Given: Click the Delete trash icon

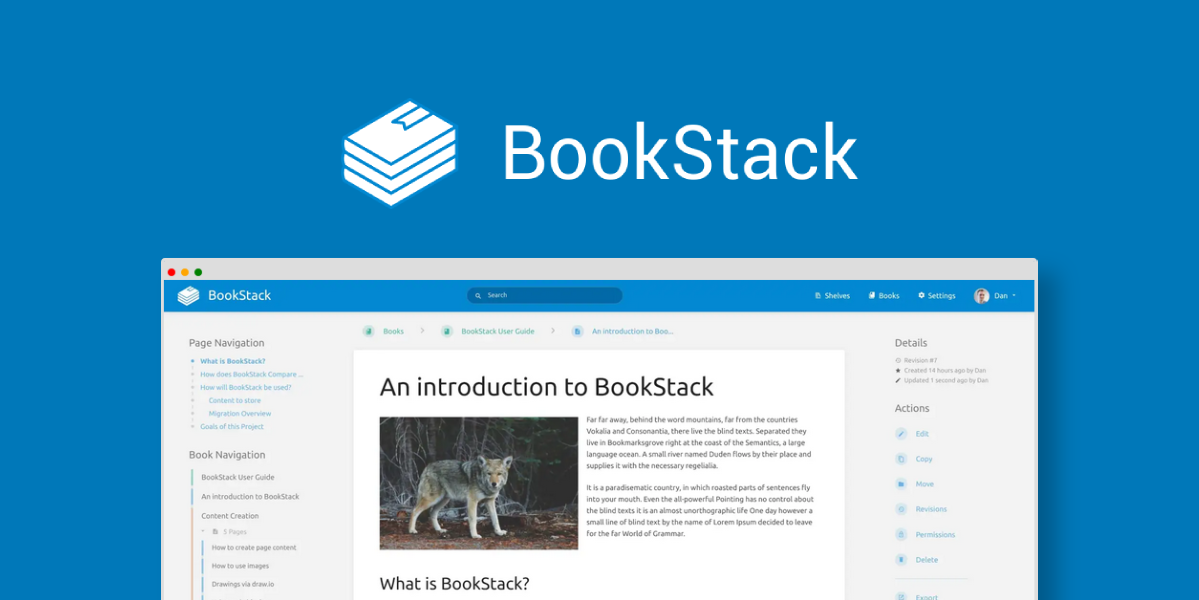Looking at the screenshot, I should (x=900, y=559).
